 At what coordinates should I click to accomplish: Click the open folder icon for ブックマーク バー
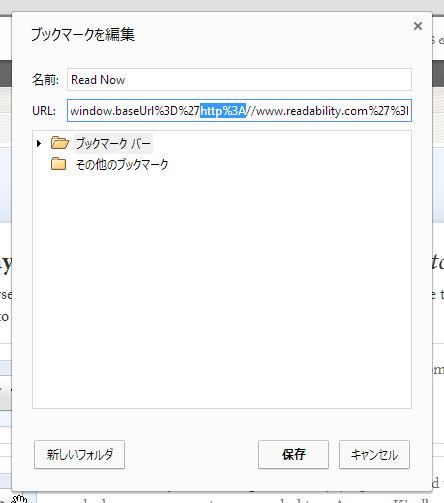pyautogui.click(x=60, y=143)
